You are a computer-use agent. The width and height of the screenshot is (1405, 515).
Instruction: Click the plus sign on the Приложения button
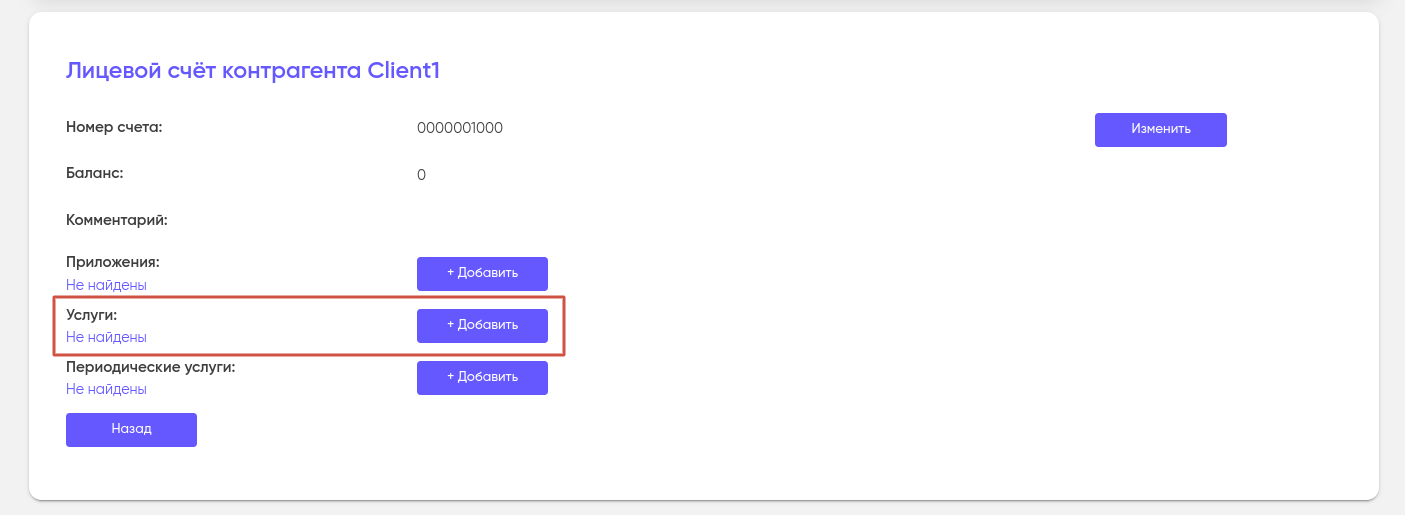pyautogui.click(x=450, y=274)
